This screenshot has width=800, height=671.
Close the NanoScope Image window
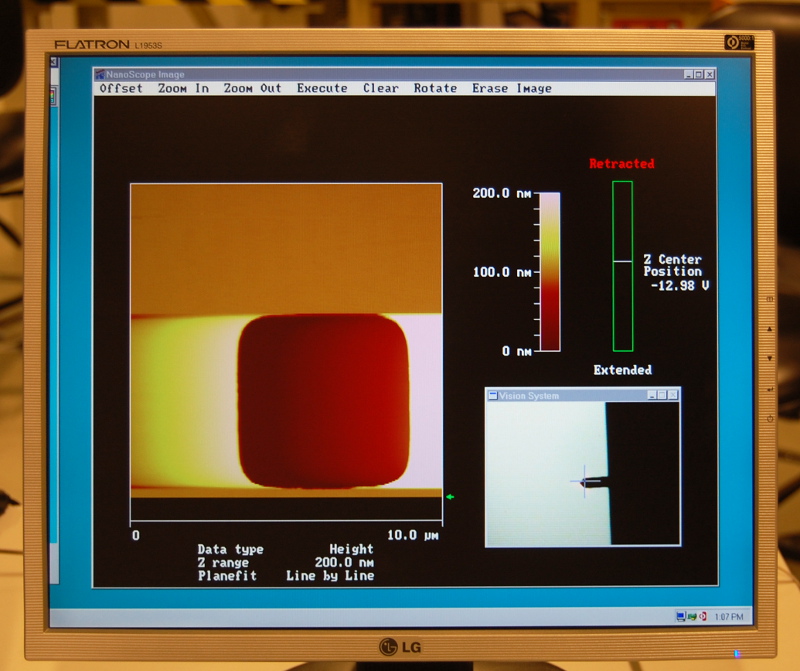(x=709, y=74)
